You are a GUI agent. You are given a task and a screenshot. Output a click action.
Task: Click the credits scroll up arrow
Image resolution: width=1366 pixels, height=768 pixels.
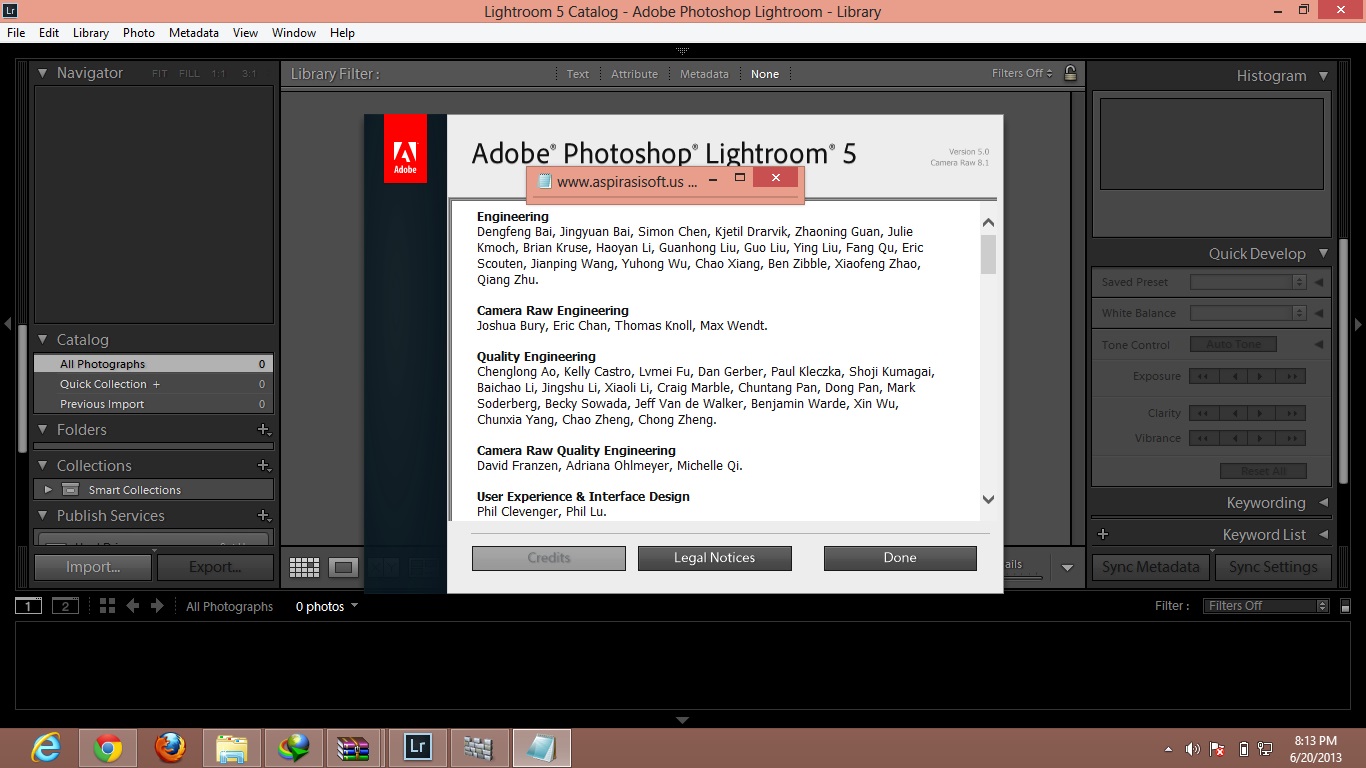click(x=988, y=223)
